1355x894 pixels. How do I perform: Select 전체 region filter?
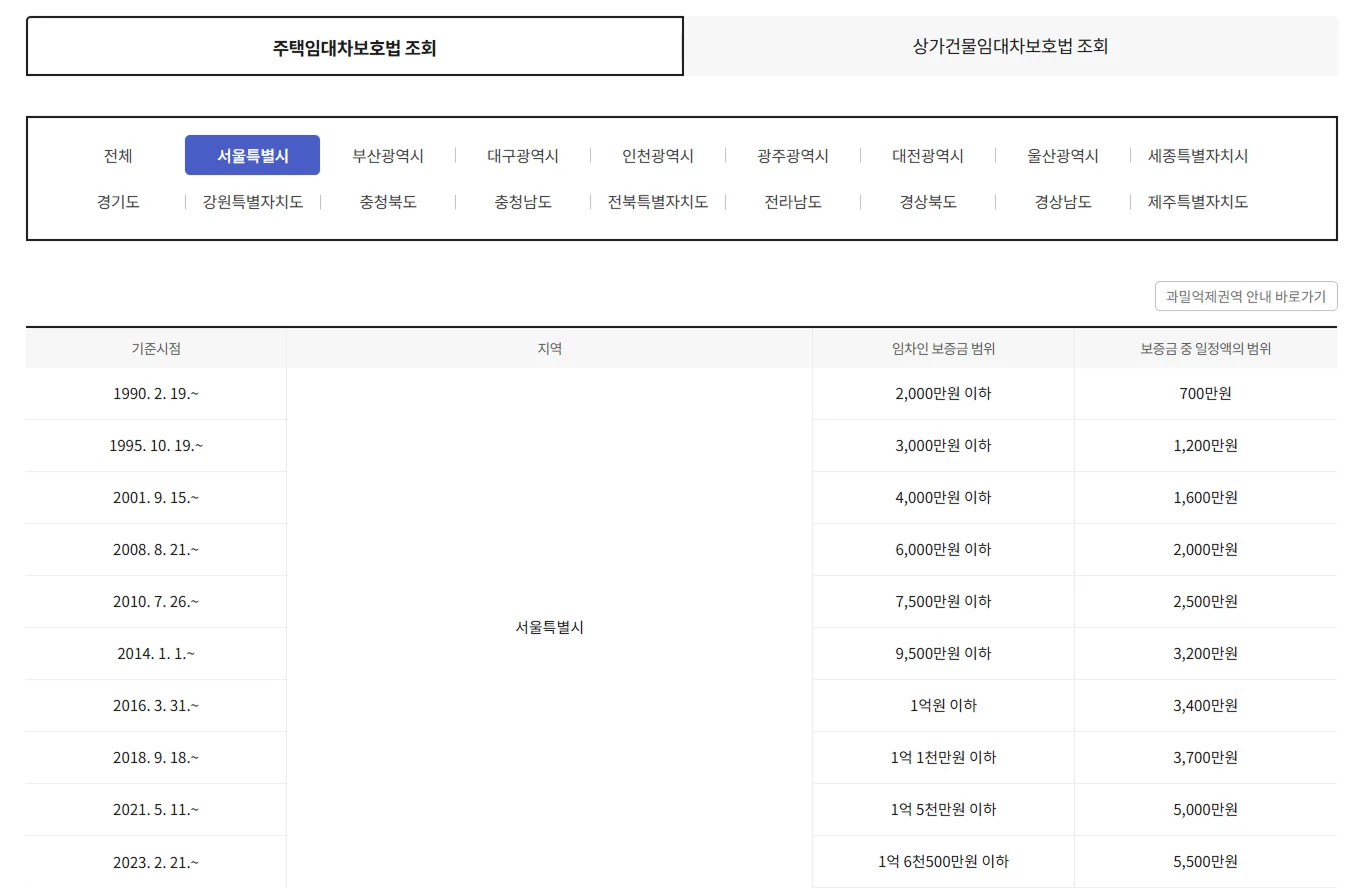click(118, 156)
